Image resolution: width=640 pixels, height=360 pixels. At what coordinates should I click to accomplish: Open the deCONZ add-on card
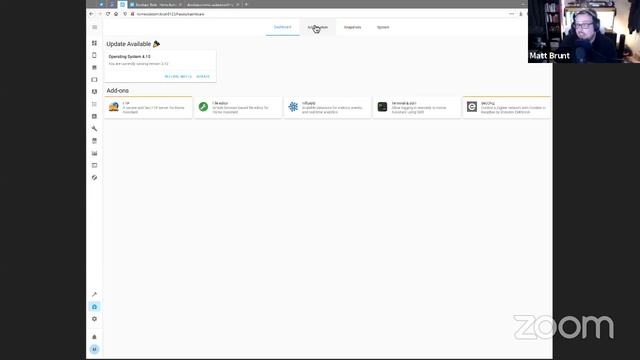(x=507, y=107)
